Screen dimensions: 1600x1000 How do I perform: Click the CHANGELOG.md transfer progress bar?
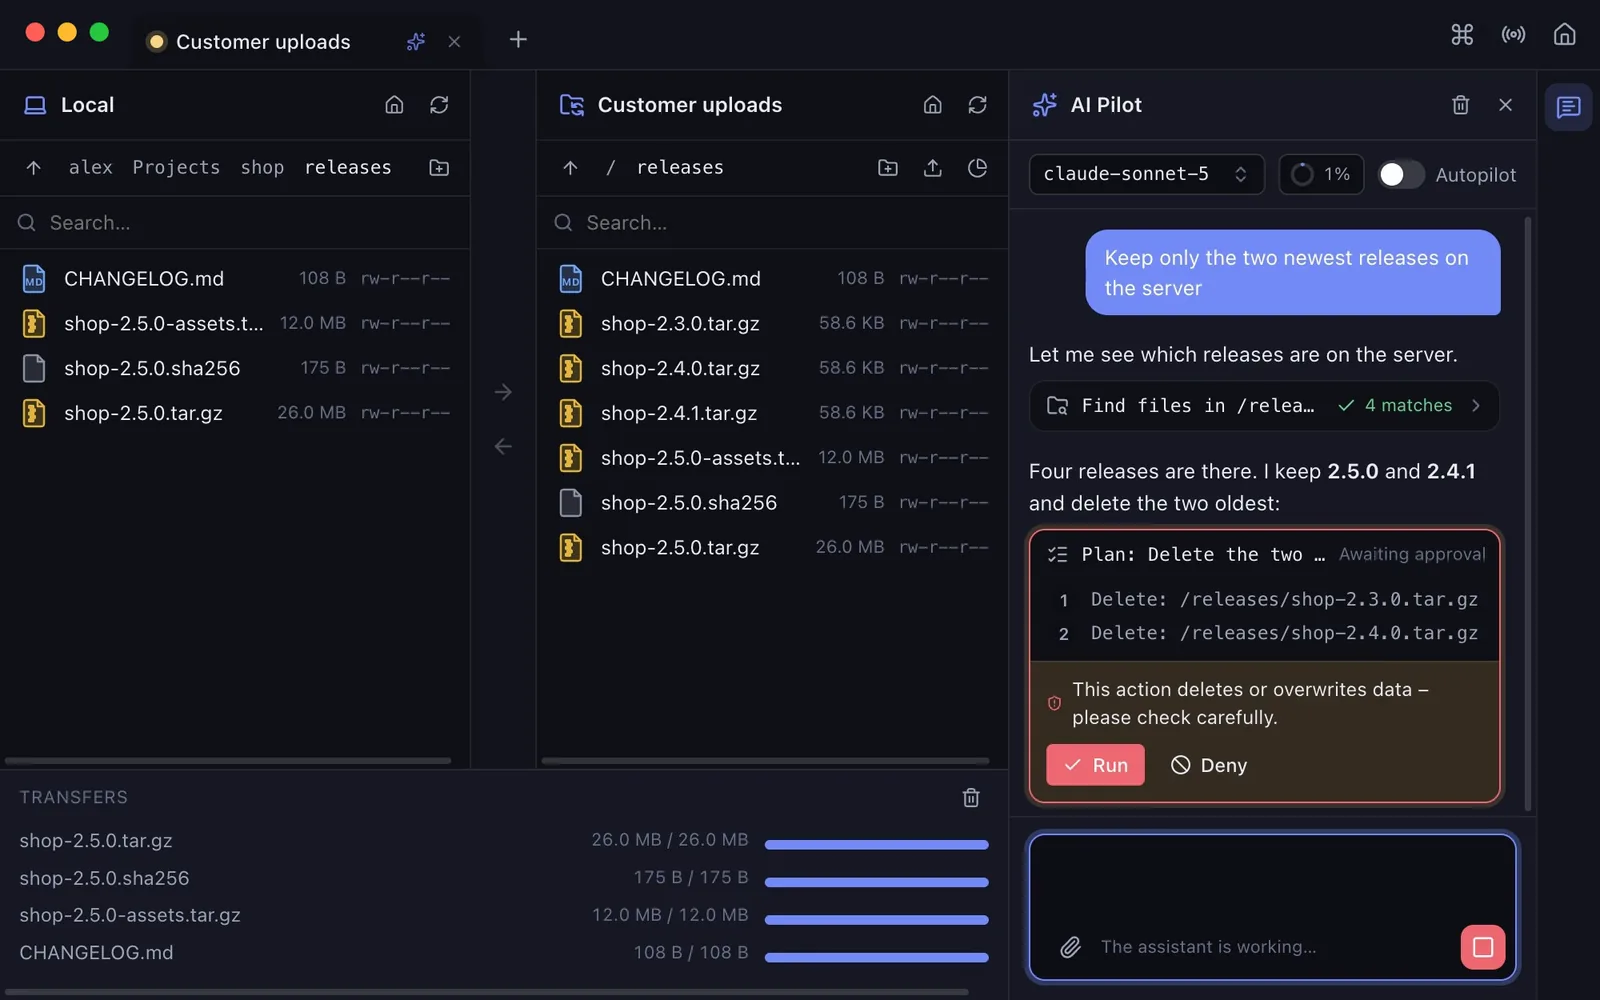[876, 957]
